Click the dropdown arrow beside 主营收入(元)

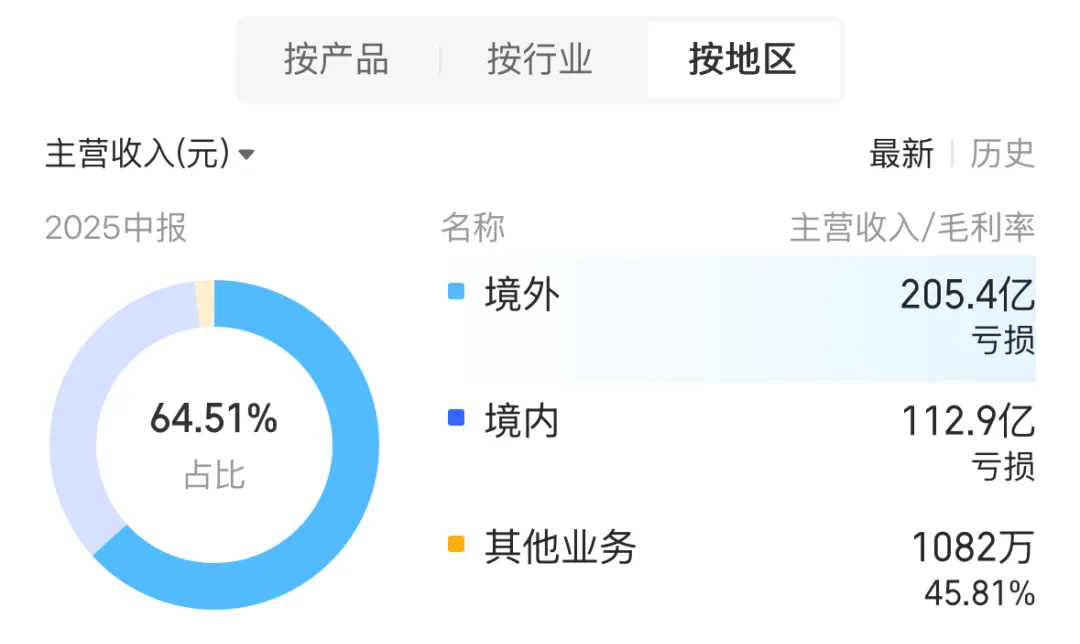coord(246,155)
